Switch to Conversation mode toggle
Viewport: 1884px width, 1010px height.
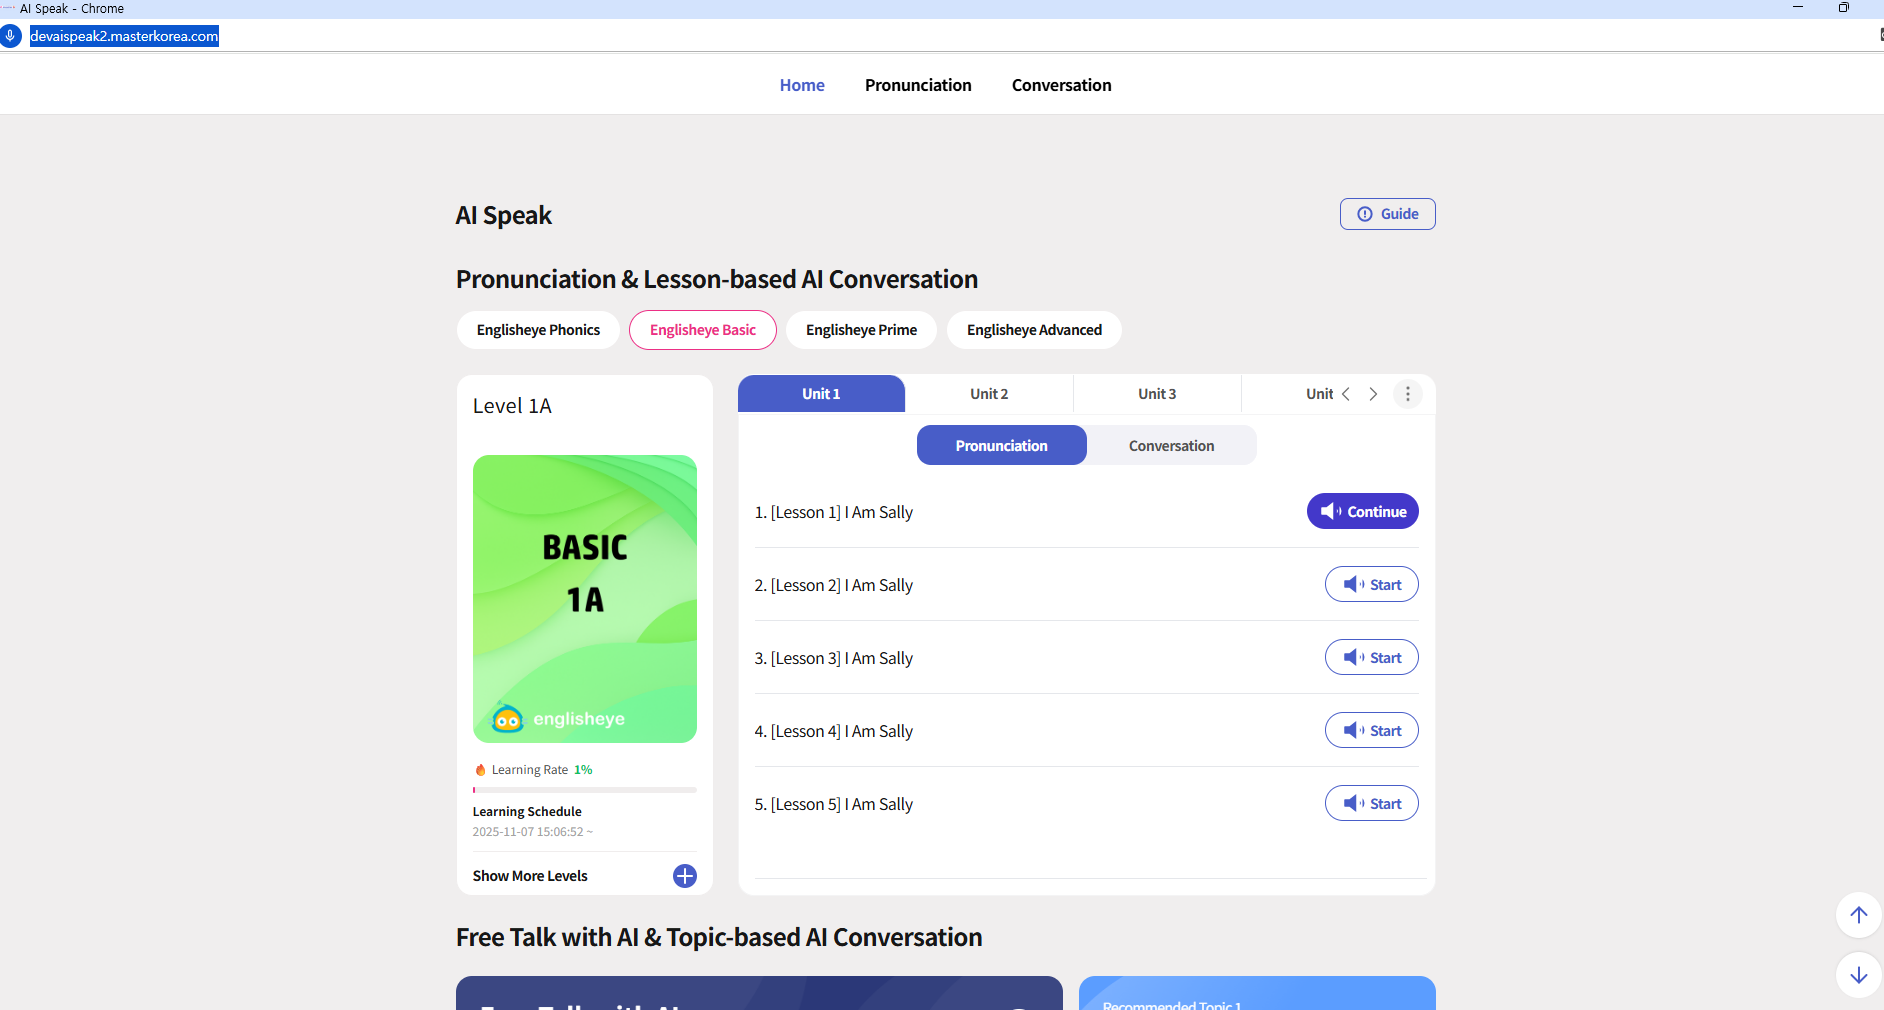pos(1171,446)
